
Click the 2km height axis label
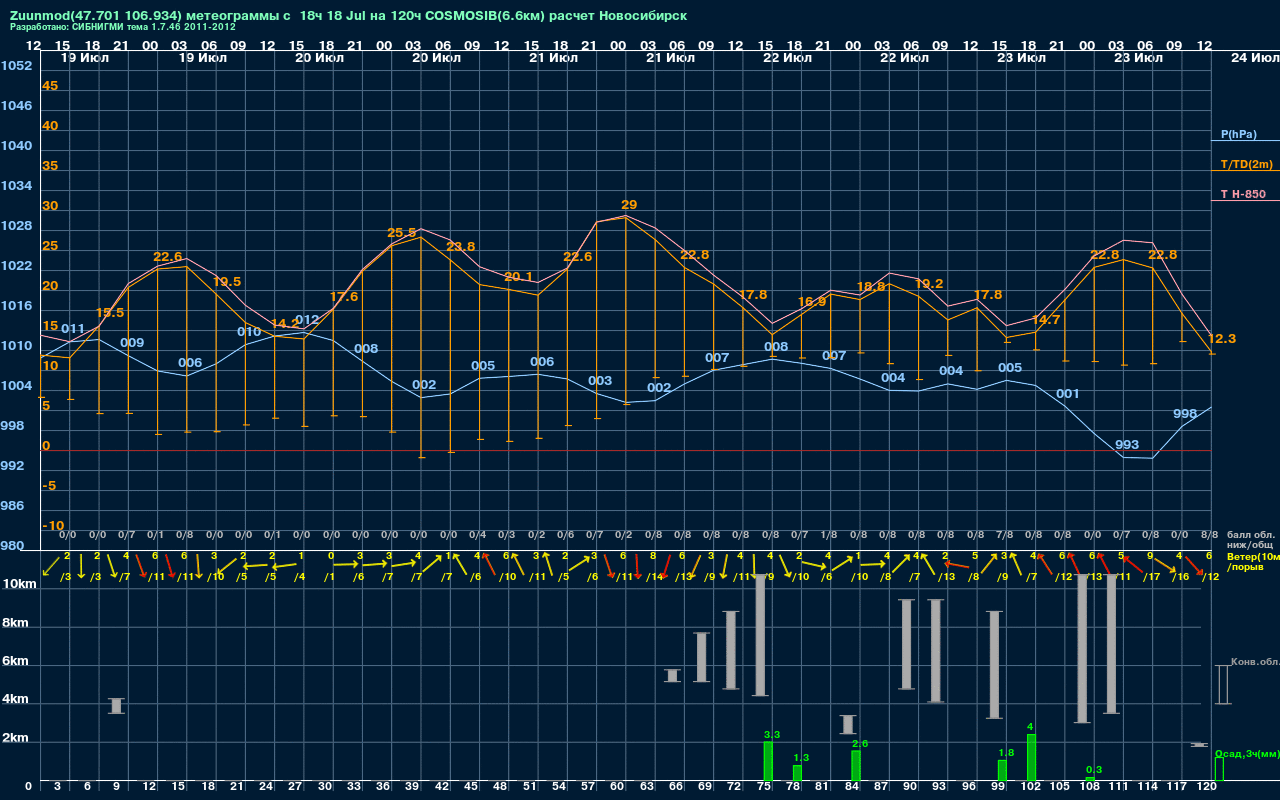coord(13,740)
